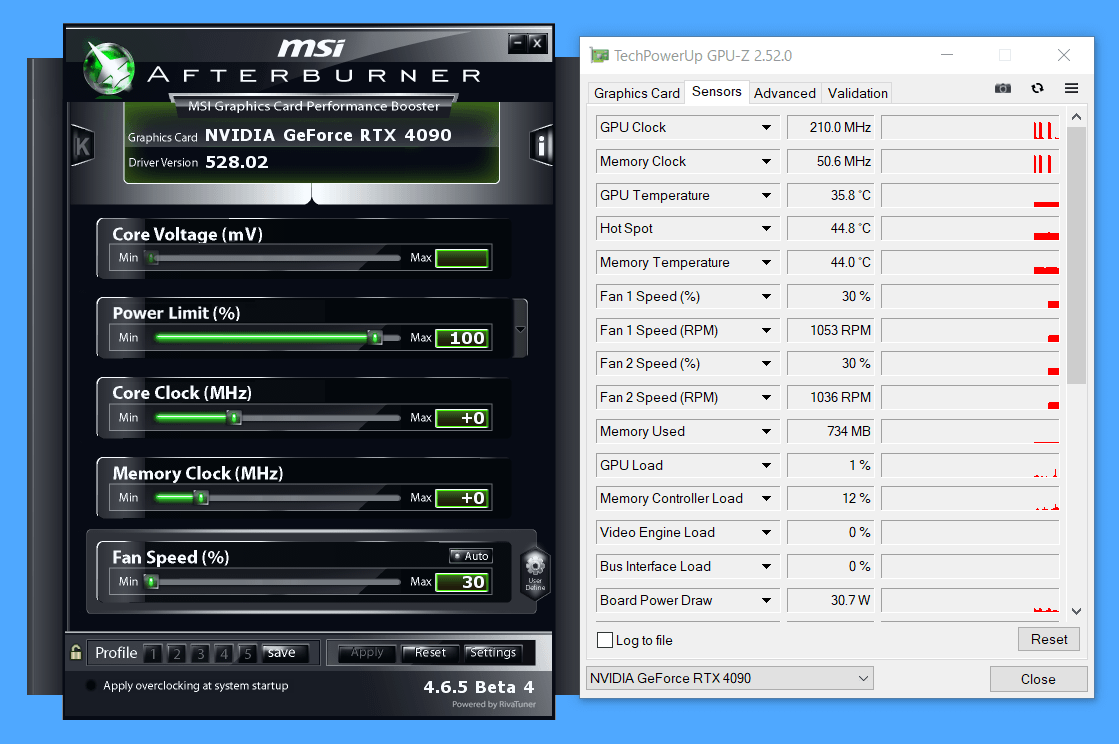Click the GPU-Z scrollbar up arrow
This screenshot has height=744, width=1119.
(x=1076, y=116)
